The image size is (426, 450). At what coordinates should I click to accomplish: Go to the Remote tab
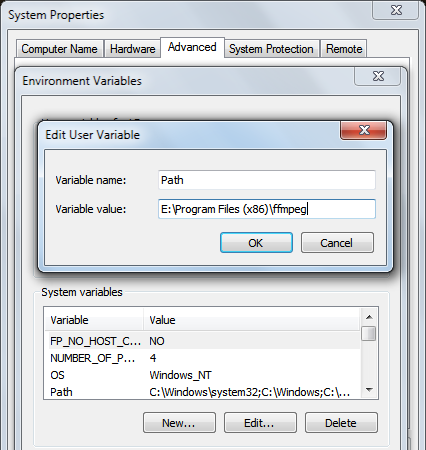point(344,49)
